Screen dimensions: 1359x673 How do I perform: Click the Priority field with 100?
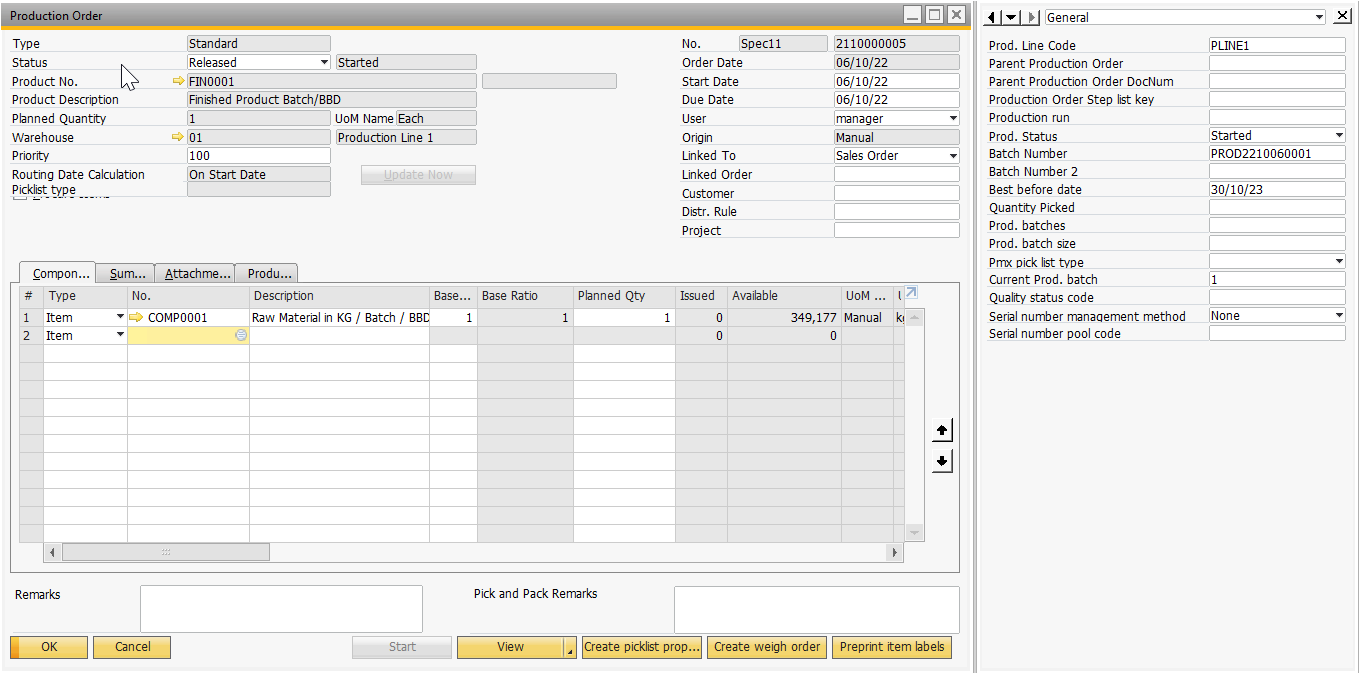tap(258, 156)
